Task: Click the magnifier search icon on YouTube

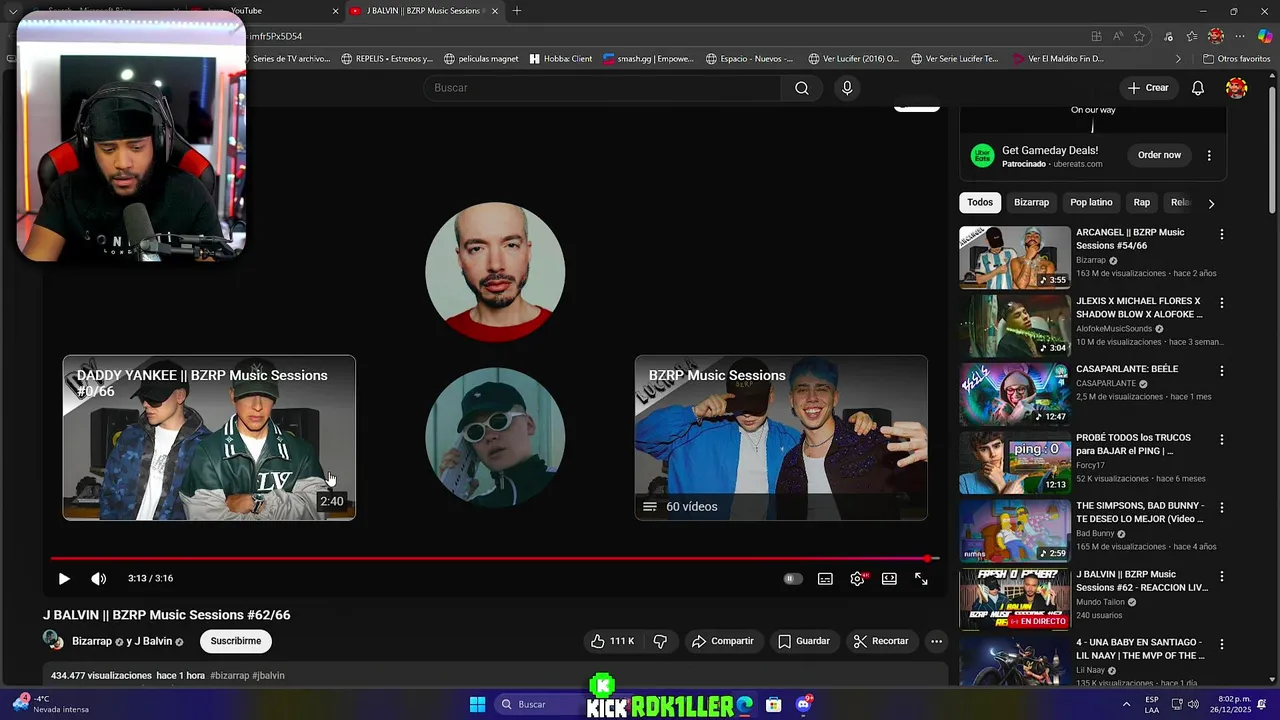Action: click(801, 88)
